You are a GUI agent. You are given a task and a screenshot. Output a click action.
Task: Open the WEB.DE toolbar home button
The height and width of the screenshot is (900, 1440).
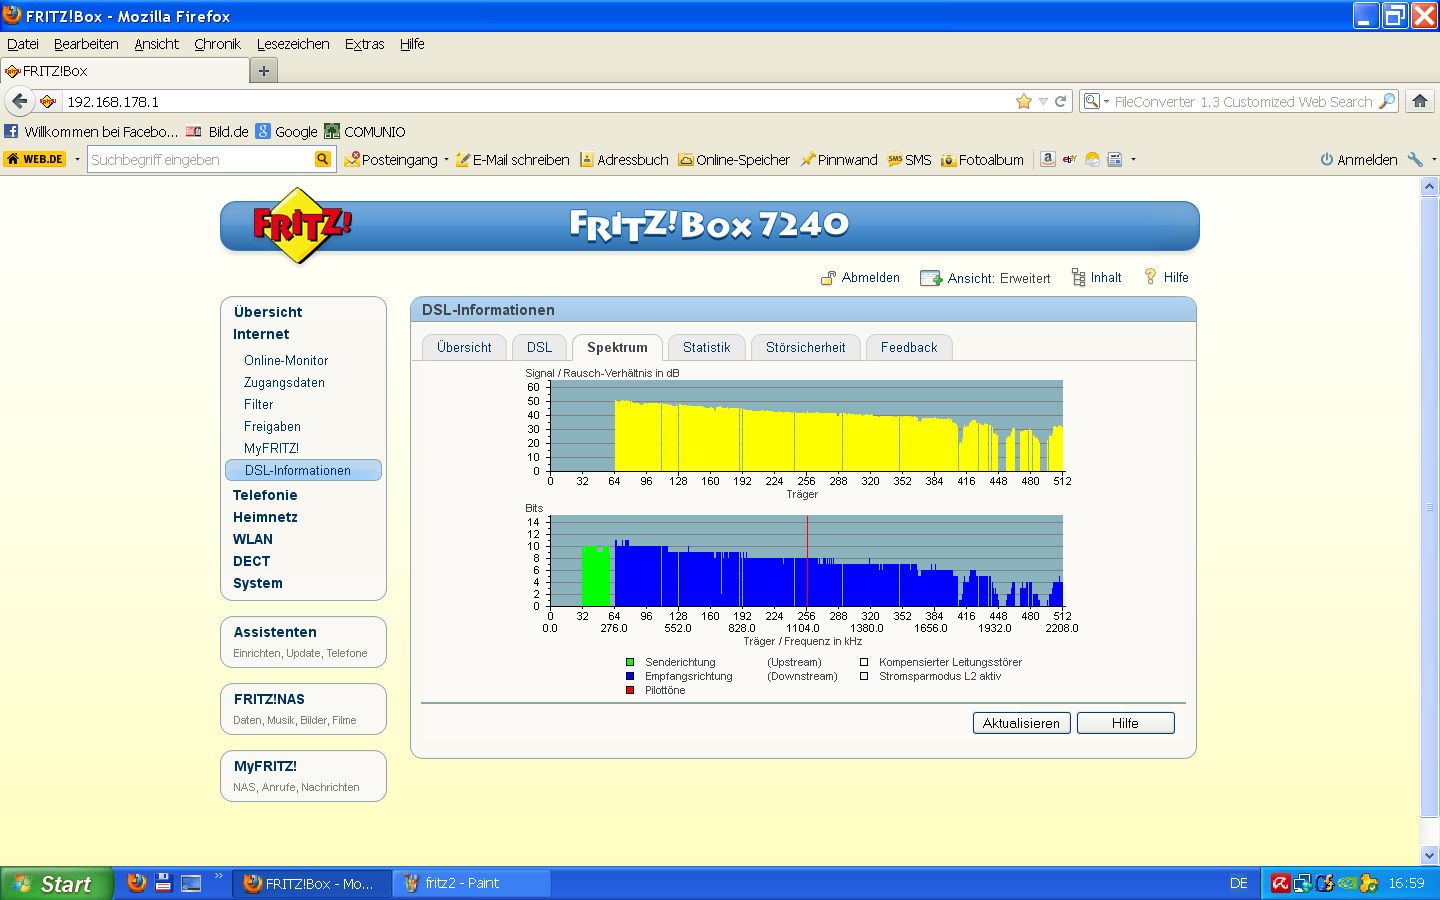(35, 159)
